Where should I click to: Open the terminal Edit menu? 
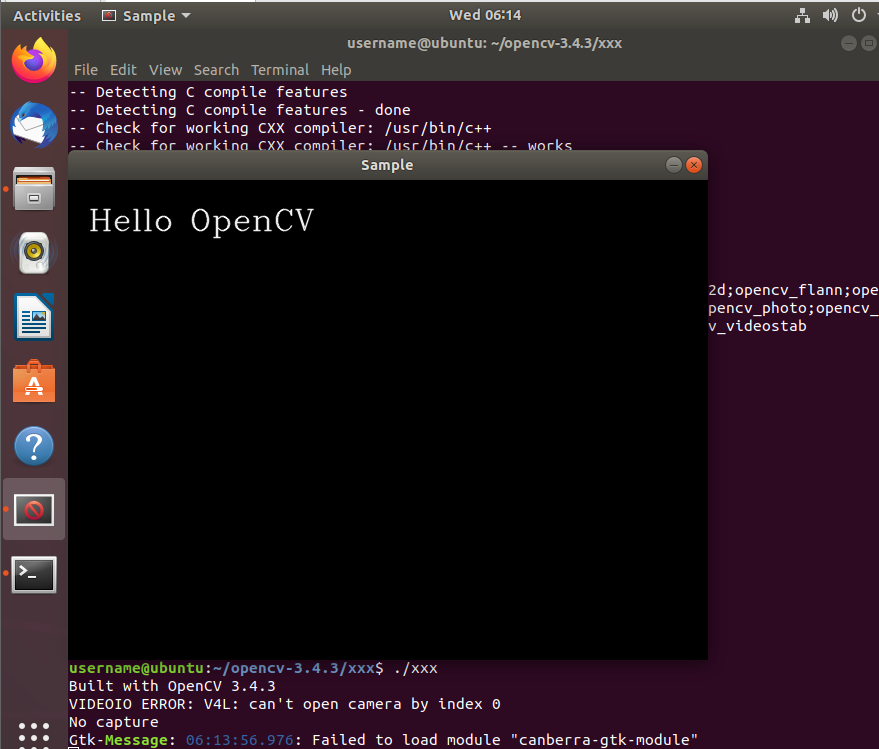pos(123,70)
